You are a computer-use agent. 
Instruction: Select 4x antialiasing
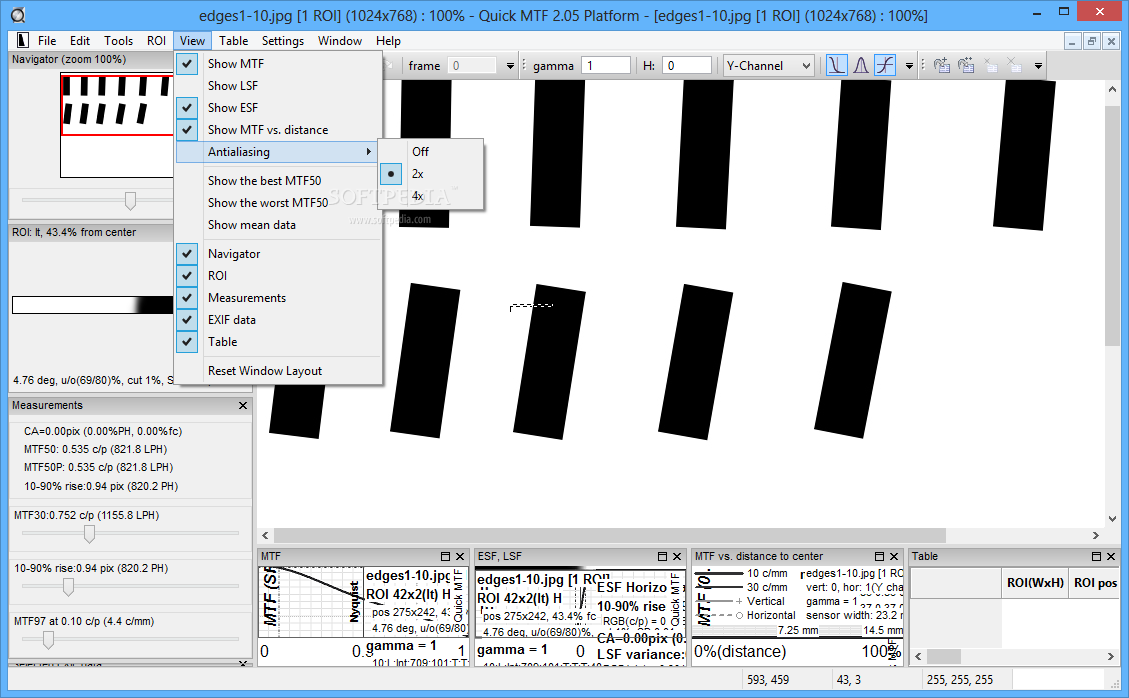[x=431, y=196]
